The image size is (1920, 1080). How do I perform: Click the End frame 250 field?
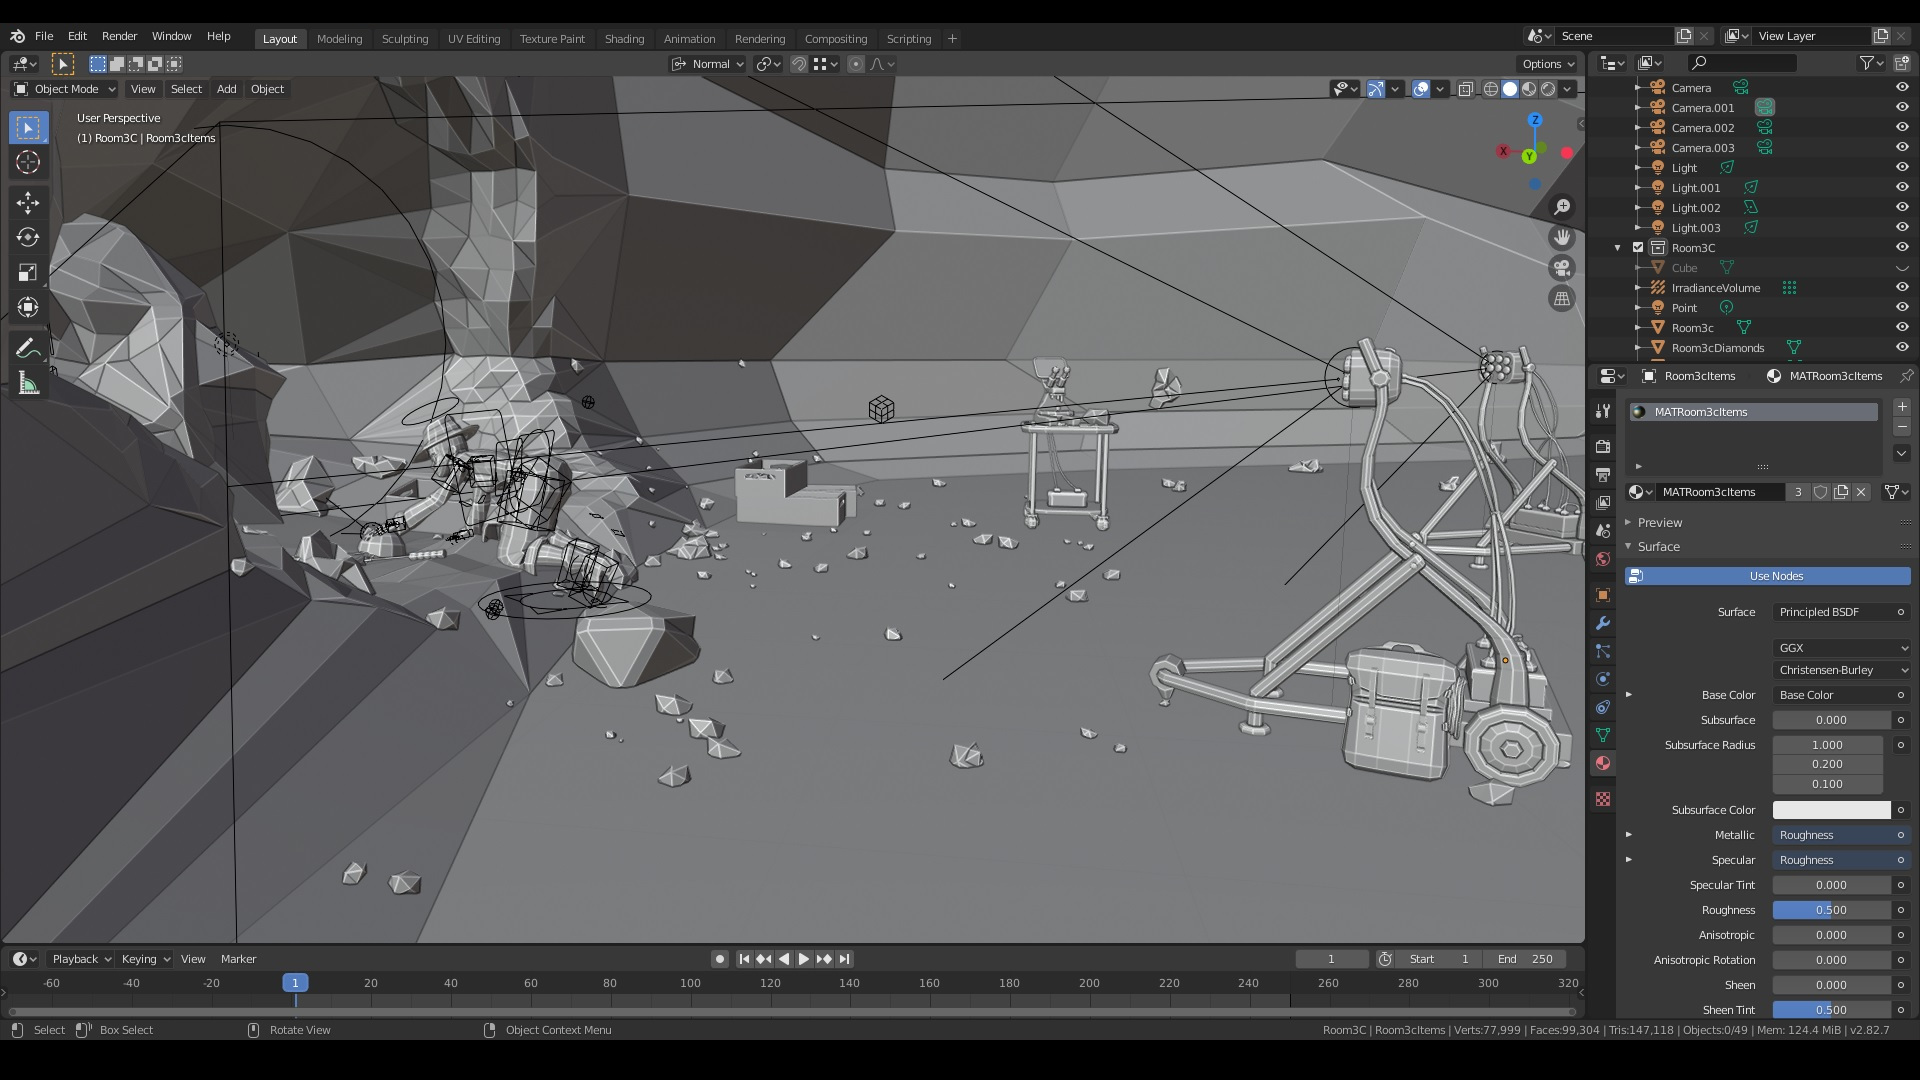tap(1526, 960)
